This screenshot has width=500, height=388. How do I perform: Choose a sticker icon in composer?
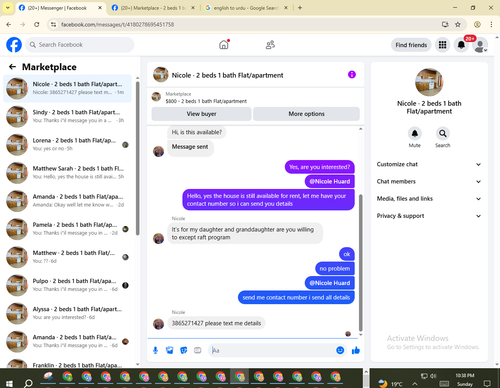click(183, 350)
